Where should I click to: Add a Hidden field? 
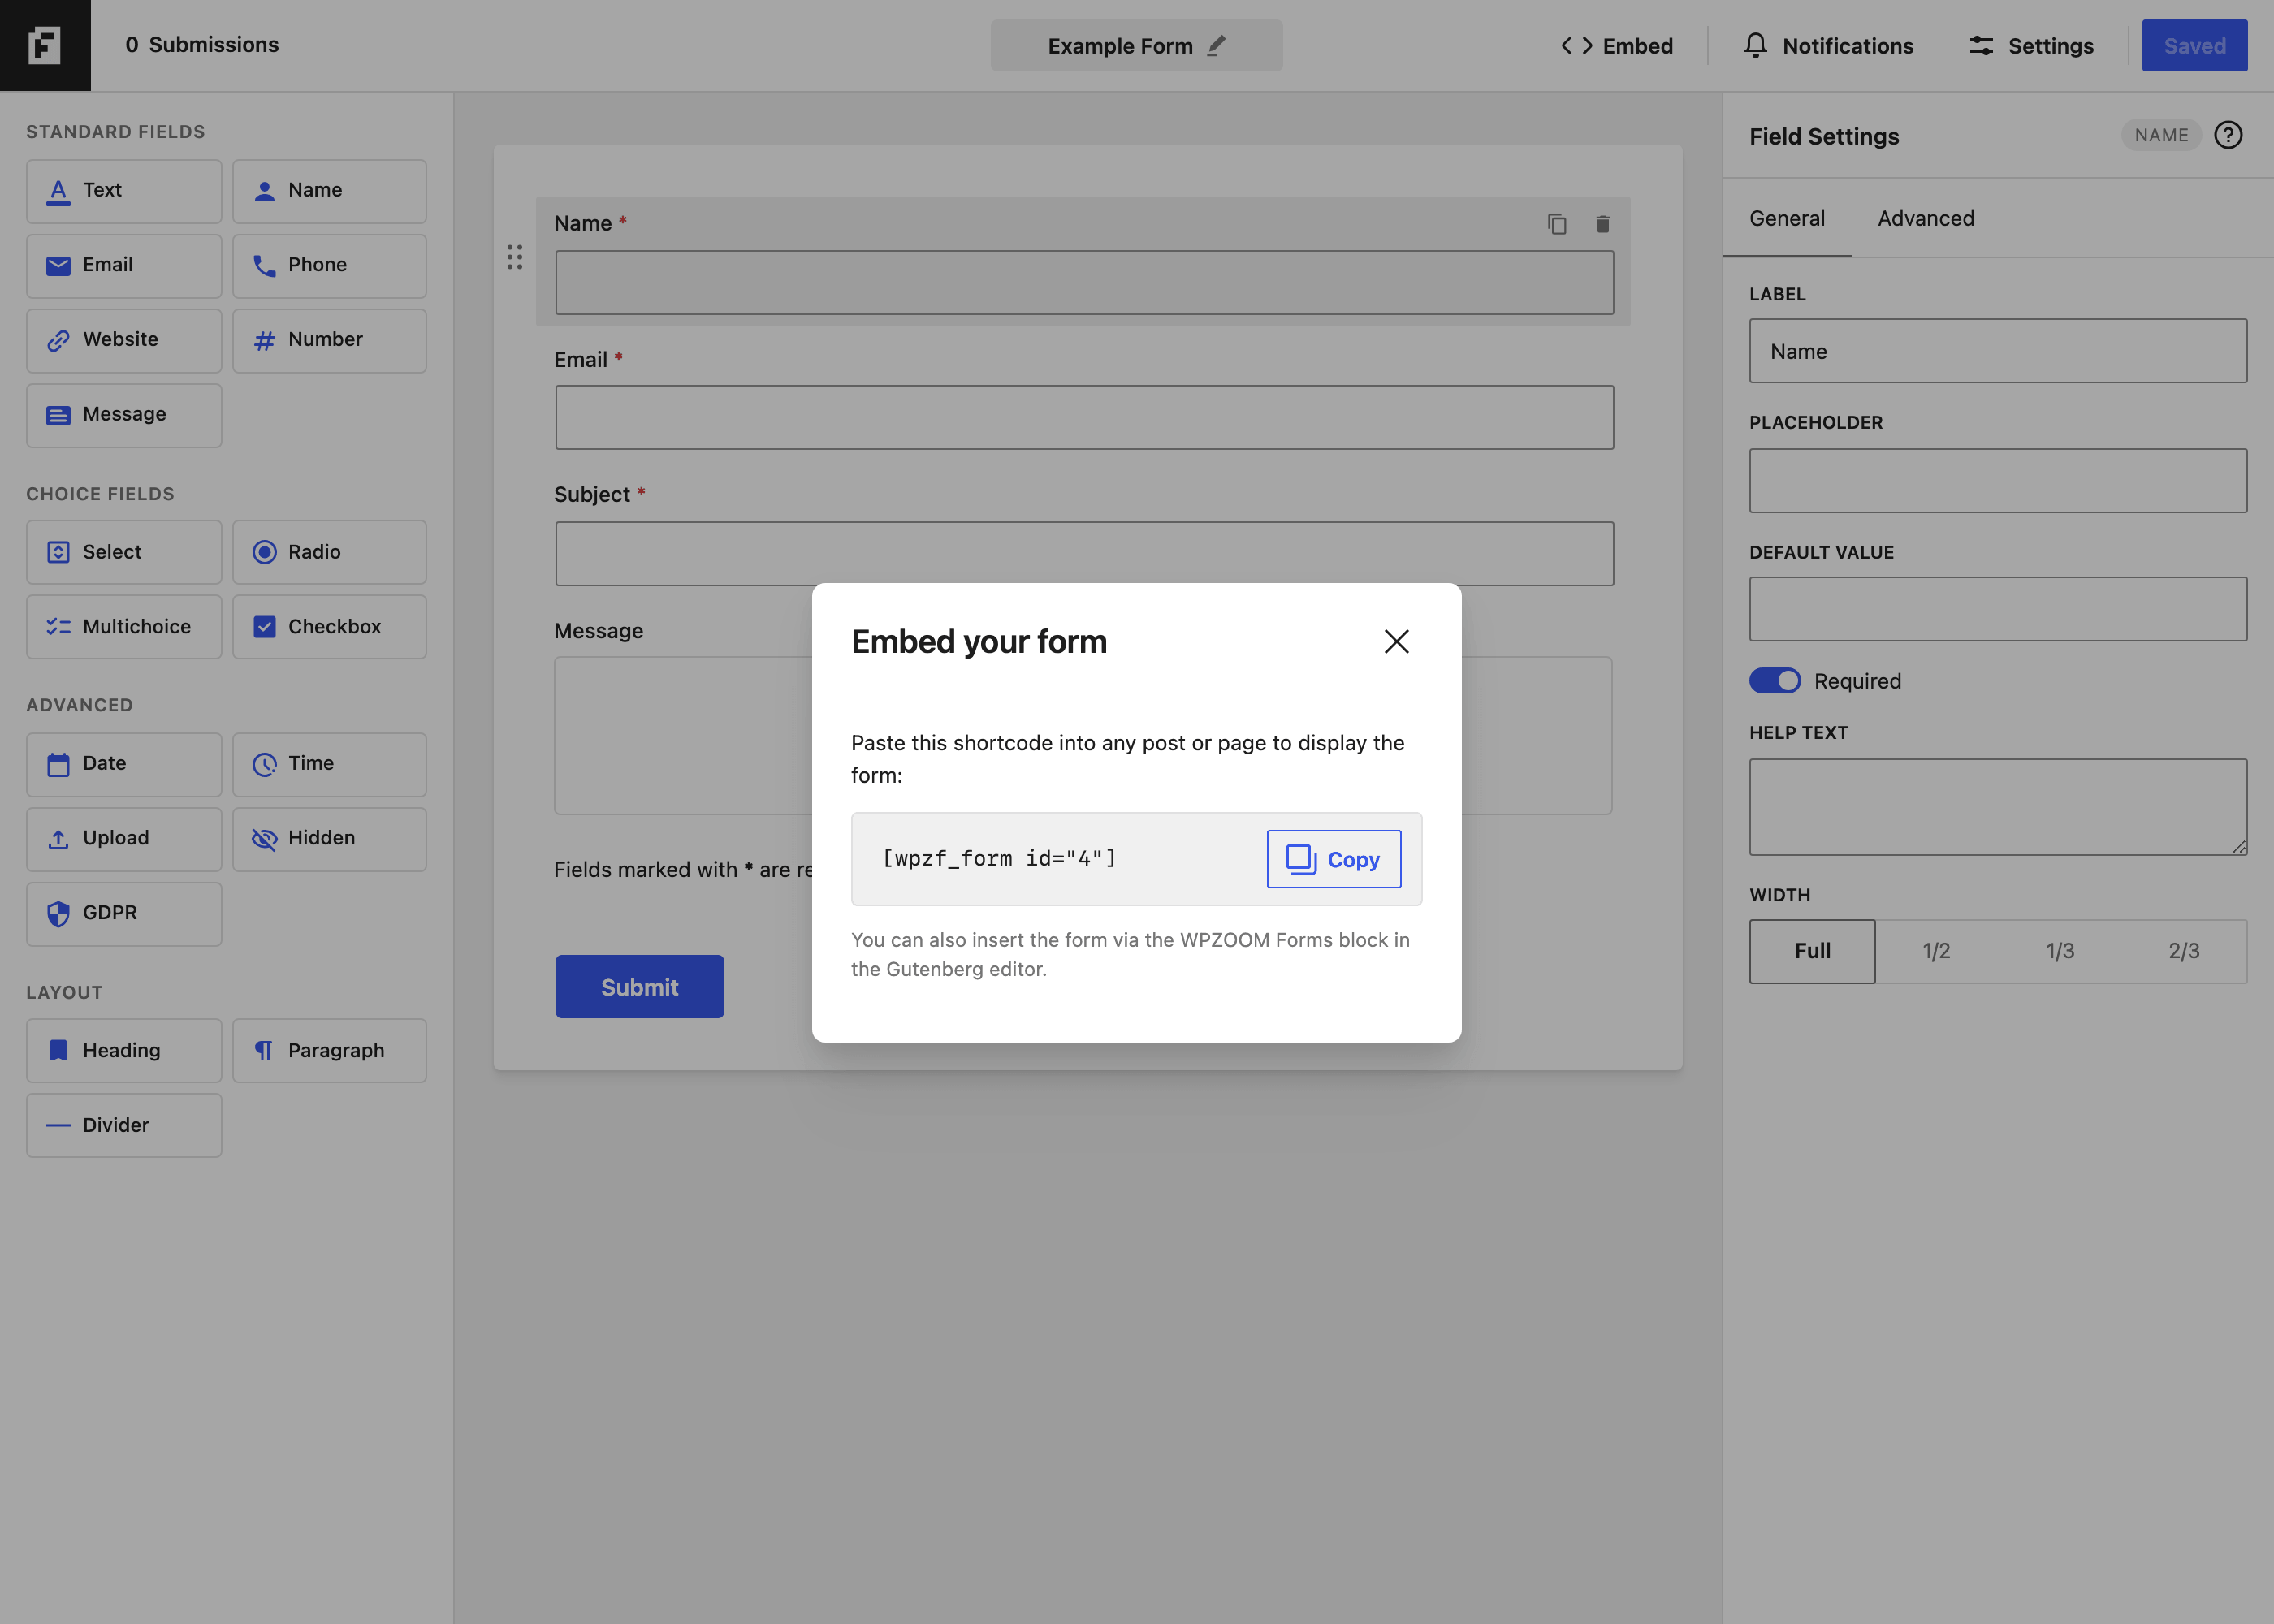329,839
